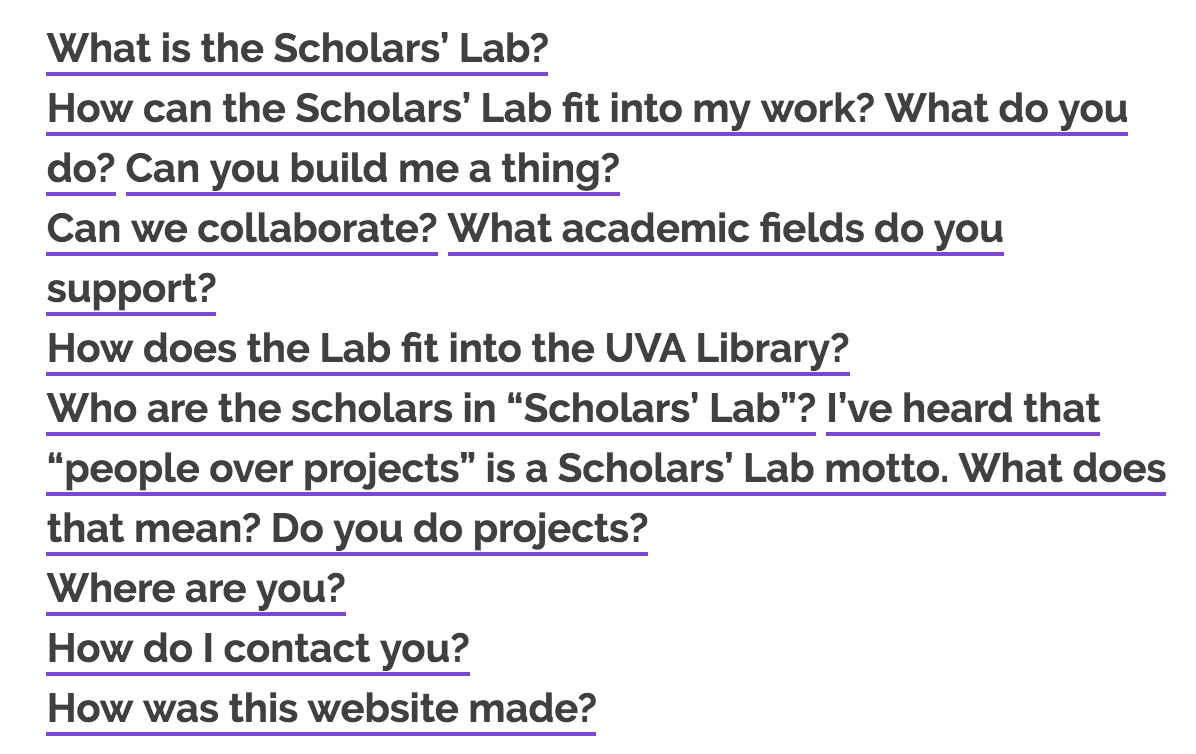Image resolution: width=1196 pixels, height=754 pixels.
Task: Click the words 'UVA Library?' in the link
Action: 727,348
